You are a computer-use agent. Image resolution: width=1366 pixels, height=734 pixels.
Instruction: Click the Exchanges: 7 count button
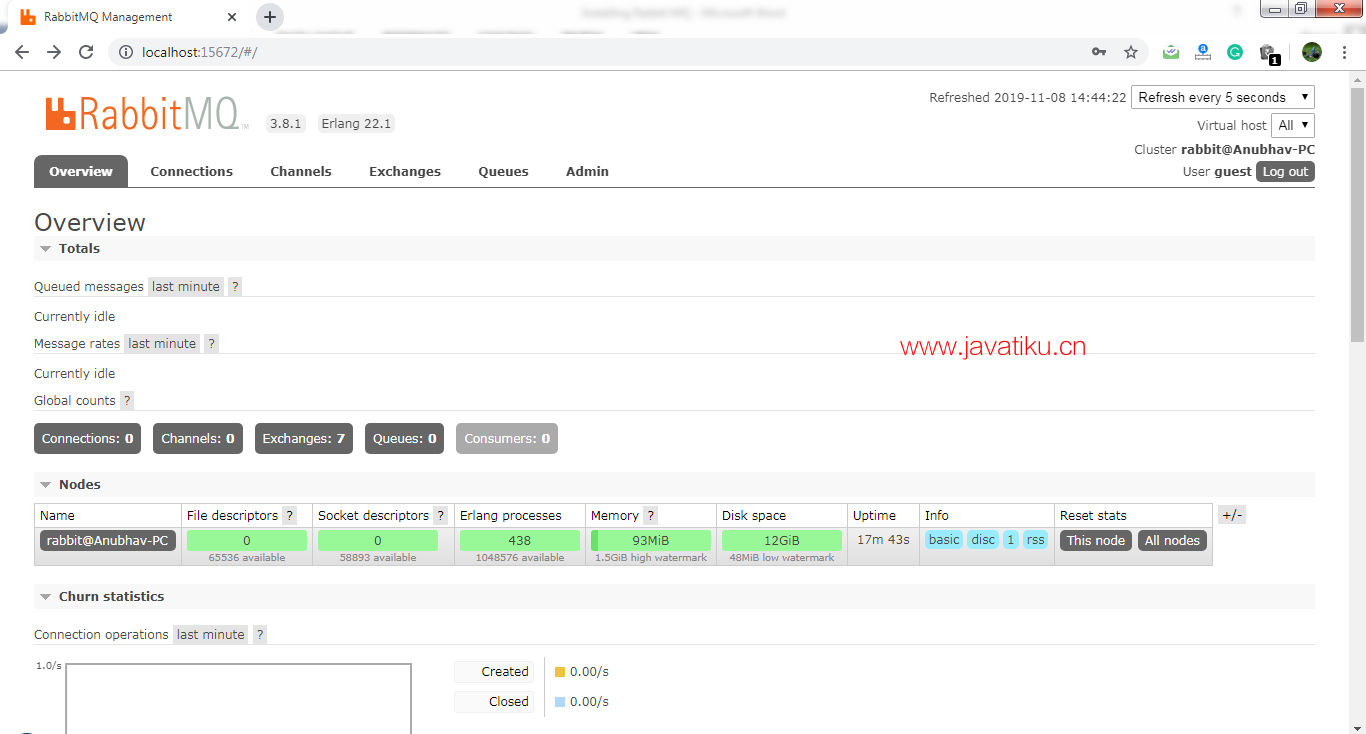(x=304, y=438)
